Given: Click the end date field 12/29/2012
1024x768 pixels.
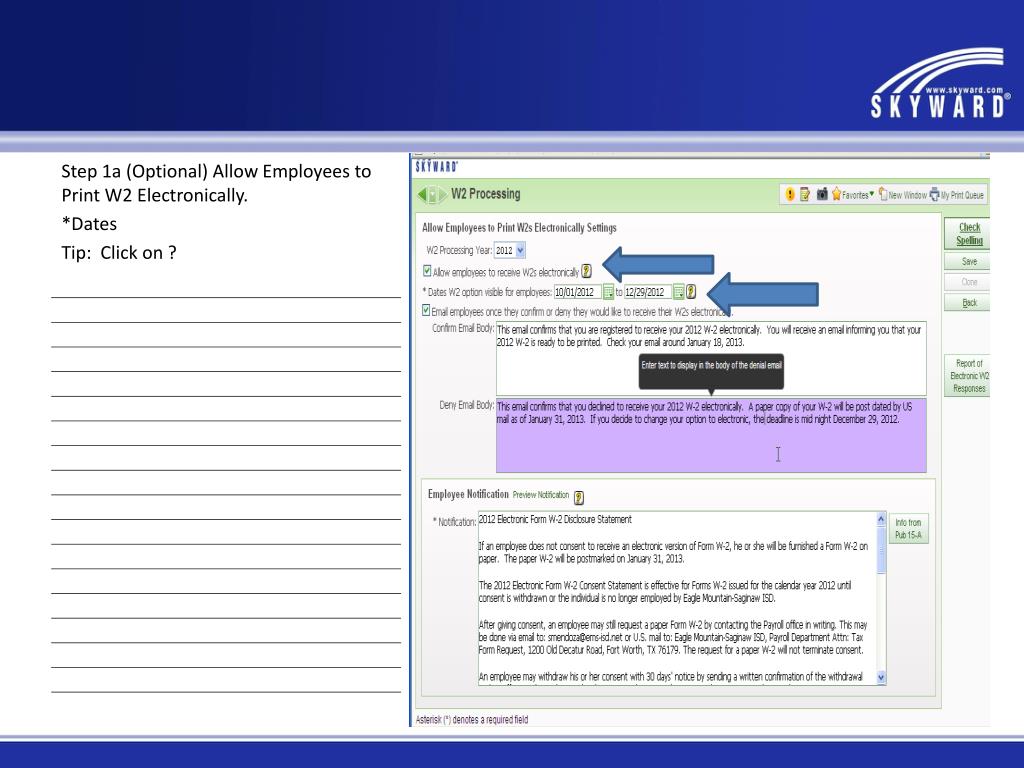Looking at the screenshot, I should pyautogui.click(x=648, y=292).
